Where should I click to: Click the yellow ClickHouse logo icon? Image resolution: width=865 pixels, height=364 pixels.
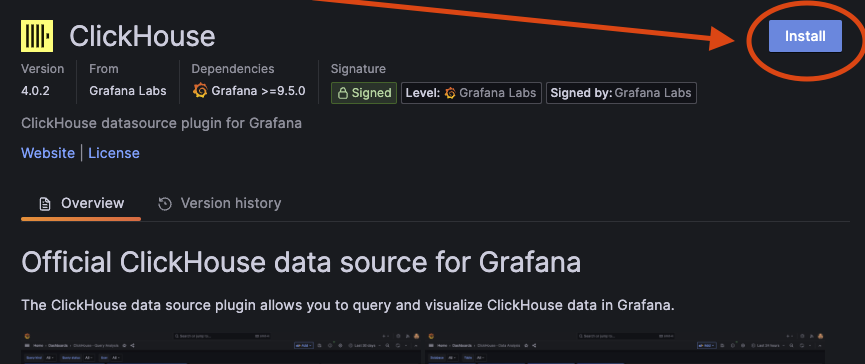click(x=37, y=36)
